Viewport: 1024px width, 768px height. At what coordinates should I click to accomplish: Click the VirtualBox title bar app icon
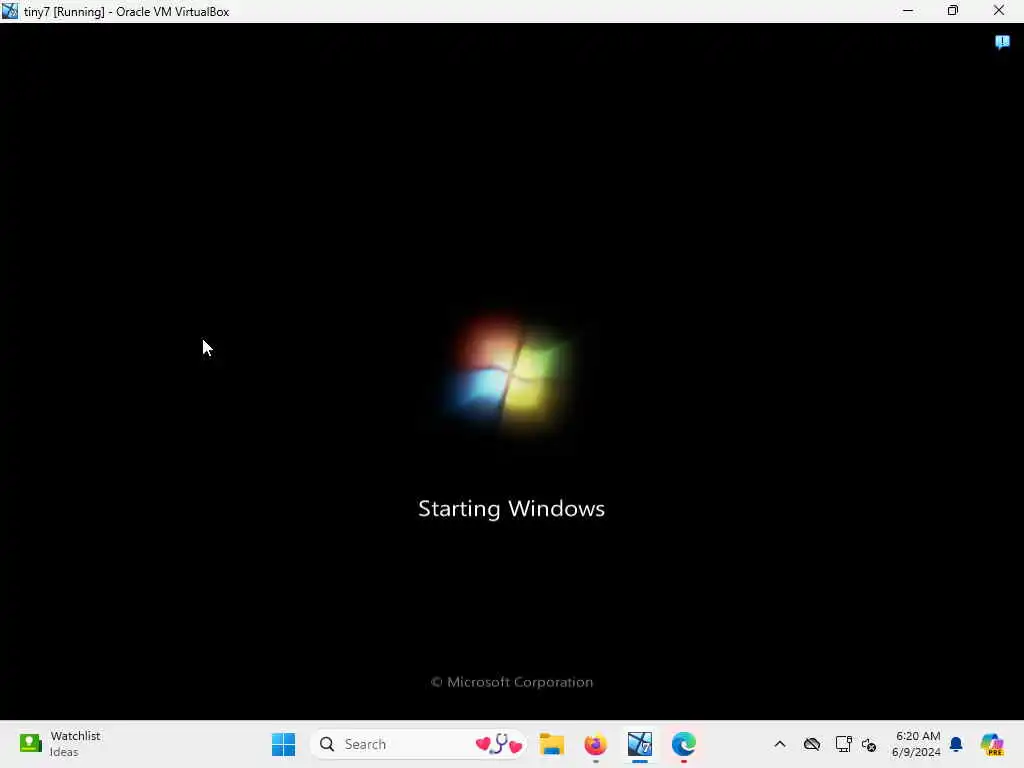10,11
